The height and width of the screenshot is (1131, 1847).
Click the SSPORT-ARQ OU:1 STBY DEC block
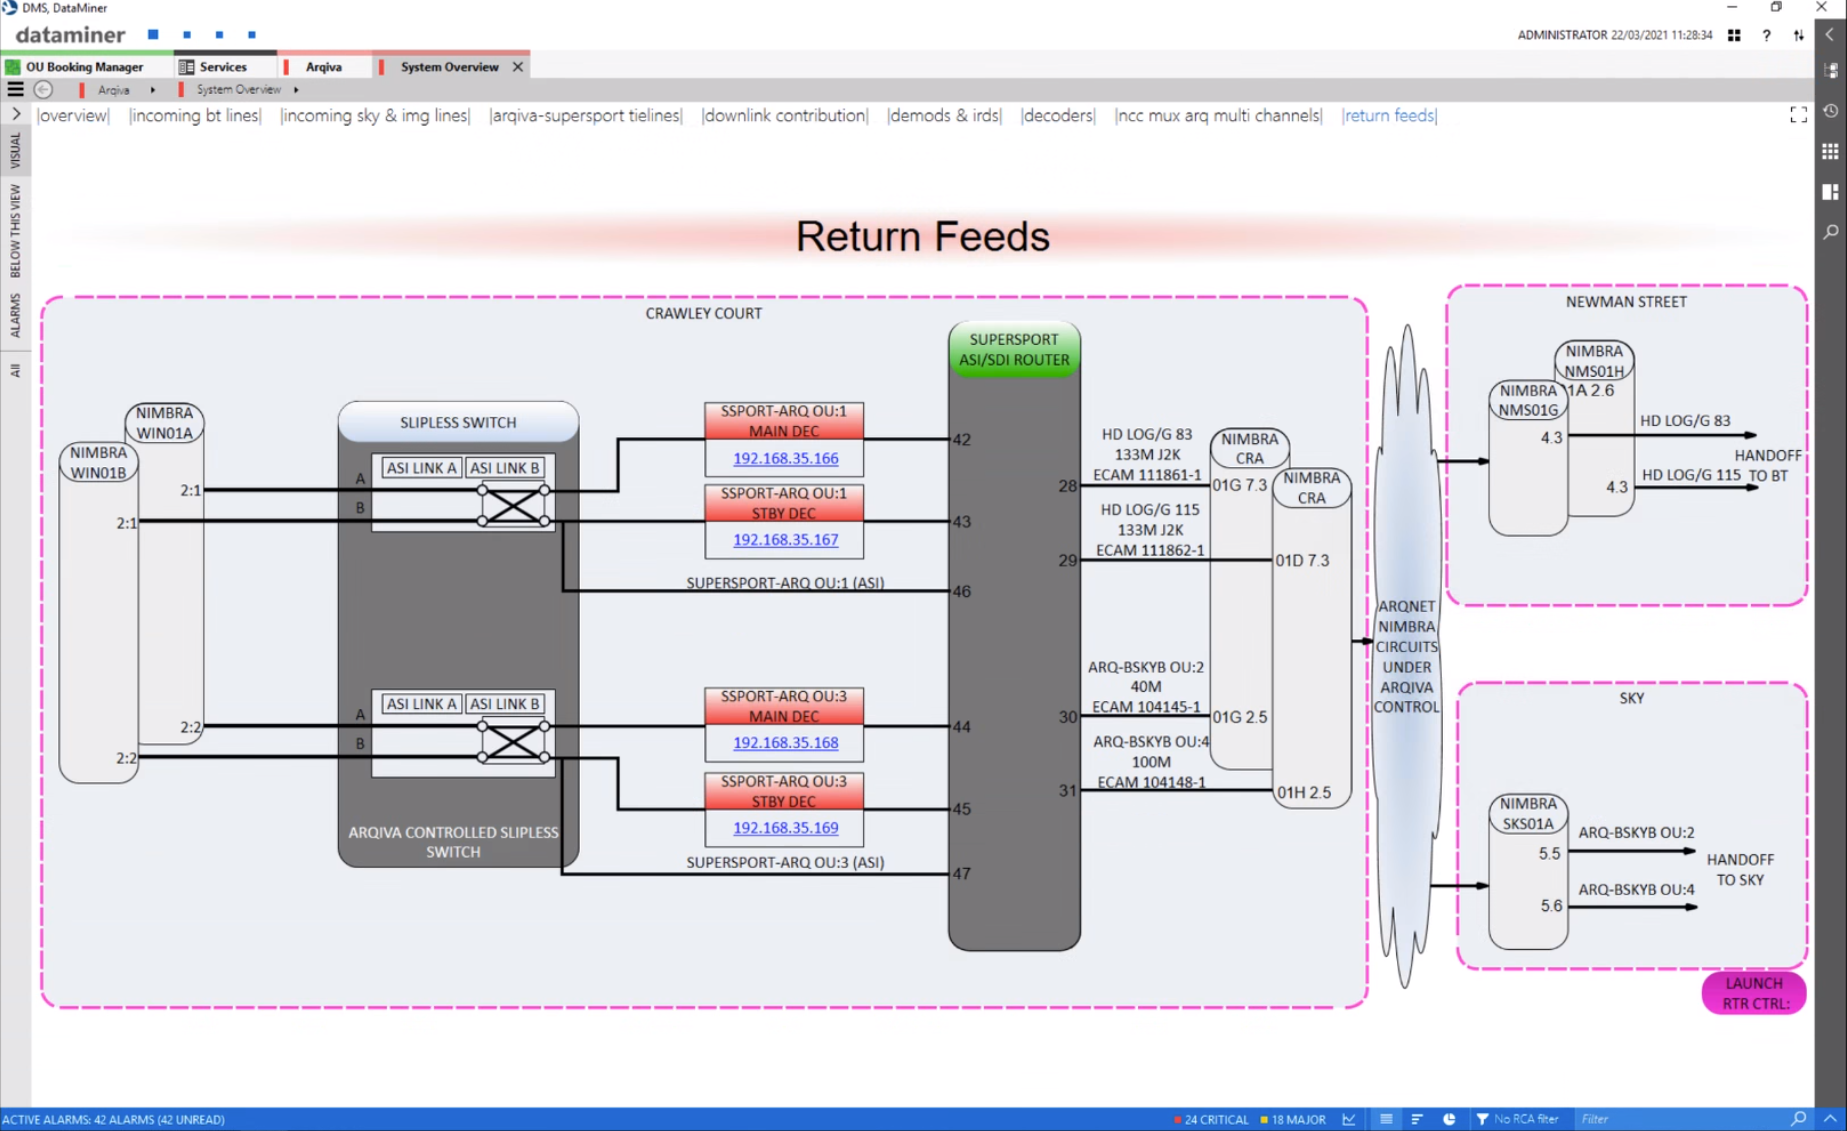tap(784, 503)
